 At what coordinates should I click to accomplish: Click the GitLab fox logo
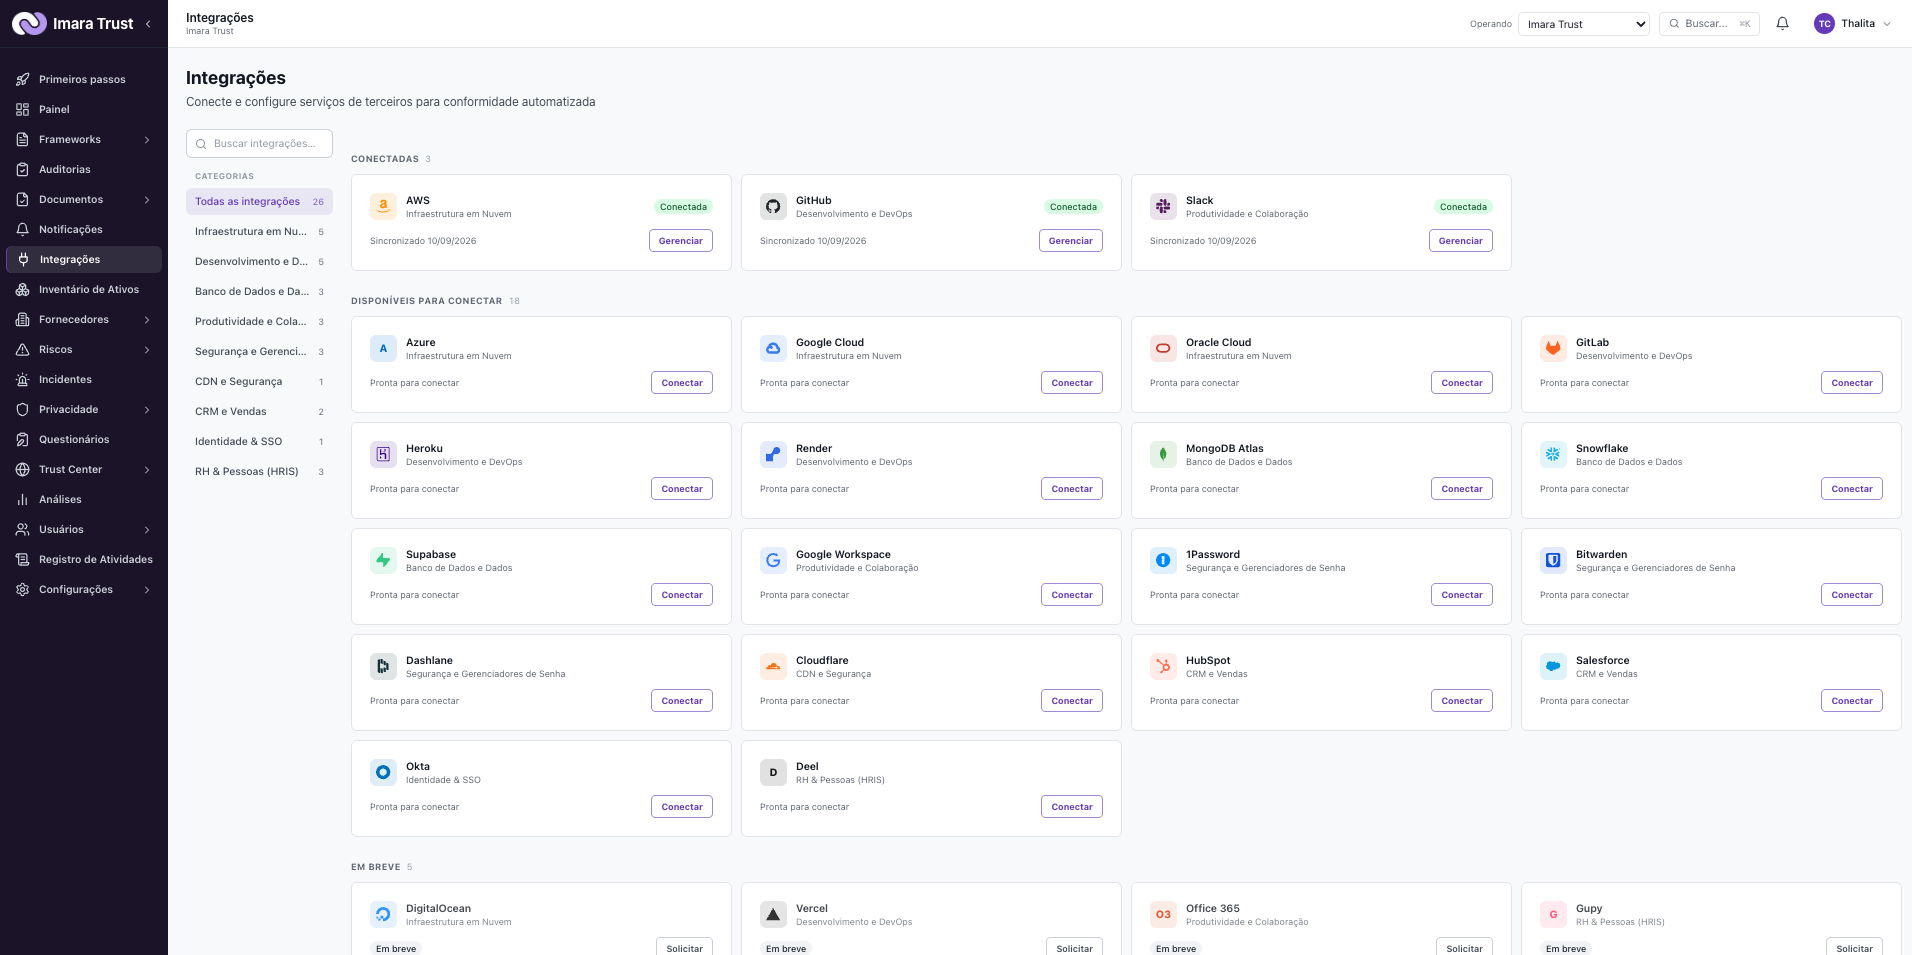(1553, 349)
